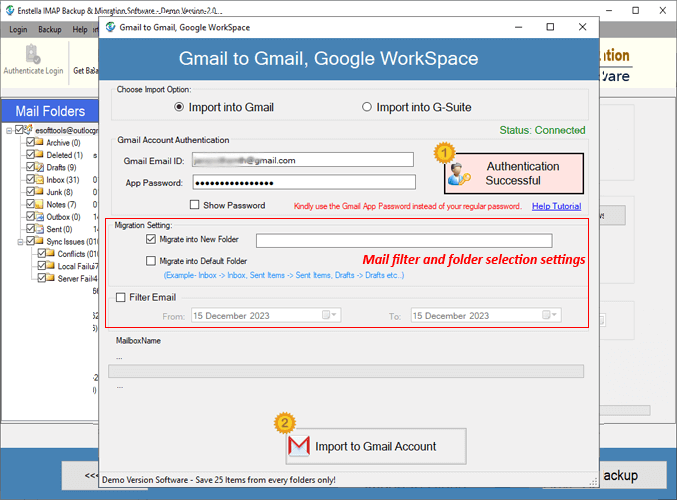Screen dimensions: 677x500
Task: Click the MailboxName label
Action: click(x=138, y=341)
